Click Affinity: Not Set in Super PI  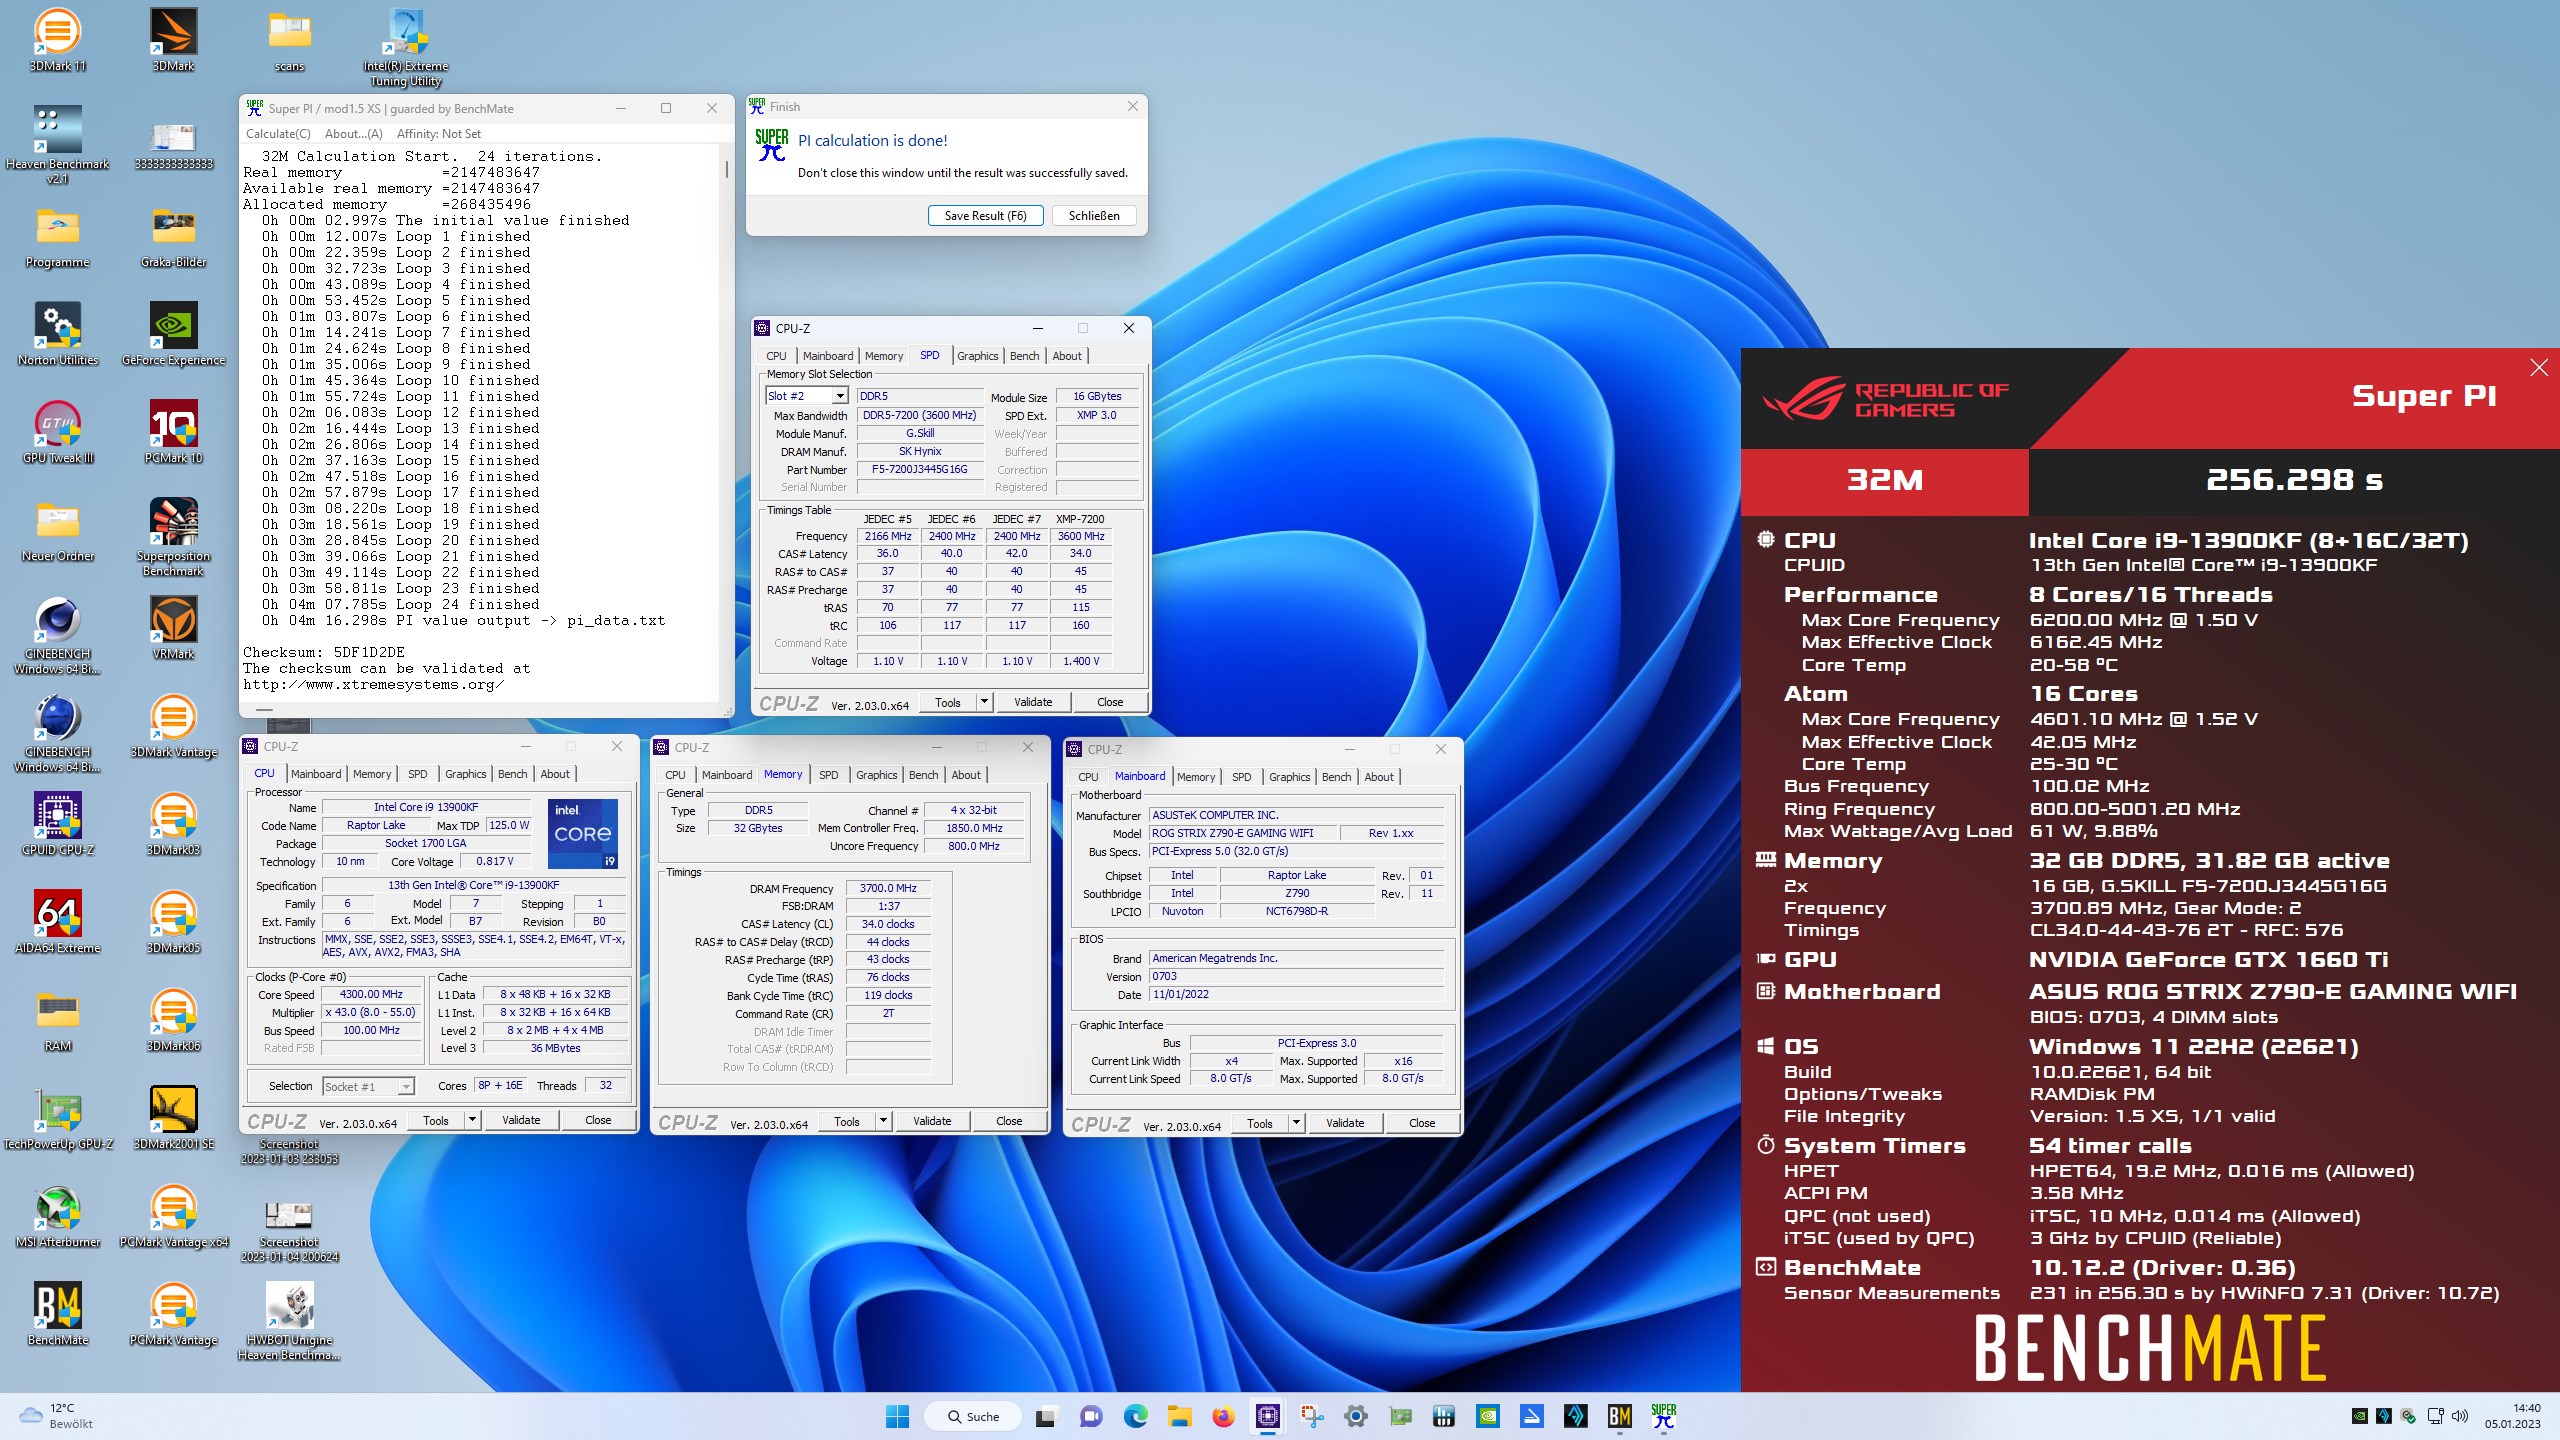coord(439,134)
